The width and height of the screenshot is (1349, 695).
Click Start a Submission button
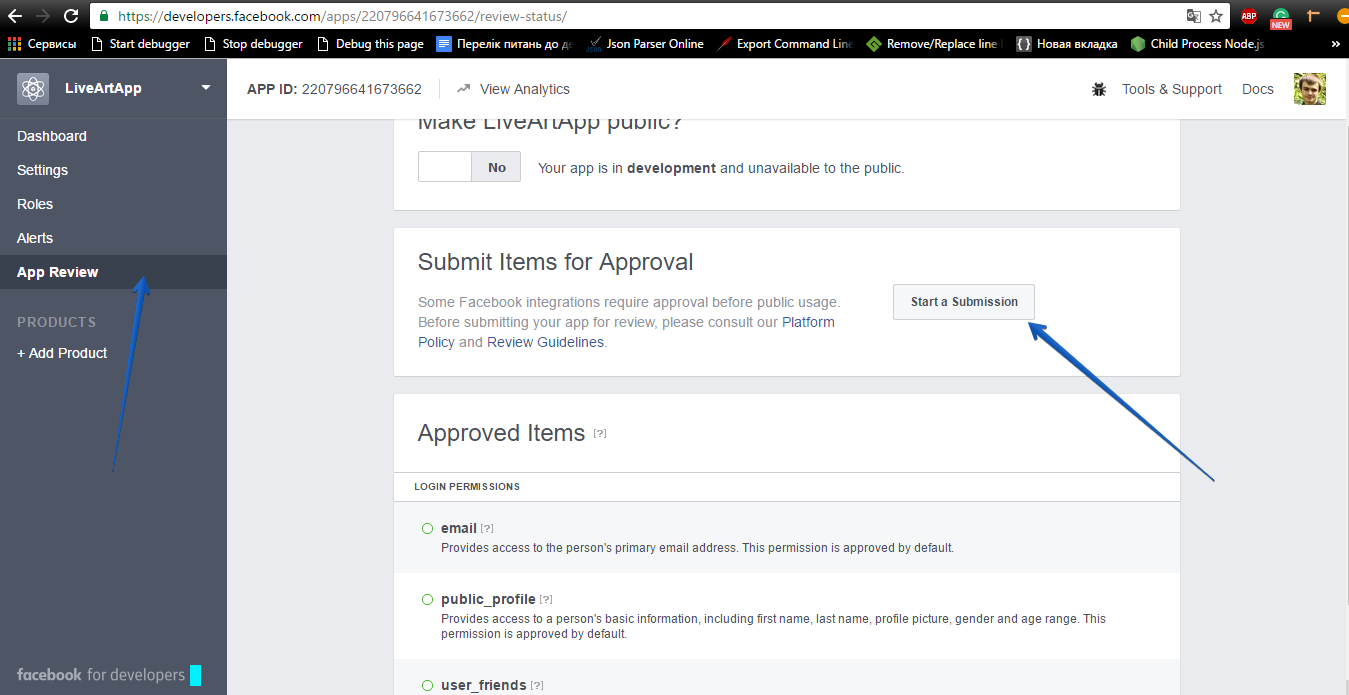(x=964, y=302)
